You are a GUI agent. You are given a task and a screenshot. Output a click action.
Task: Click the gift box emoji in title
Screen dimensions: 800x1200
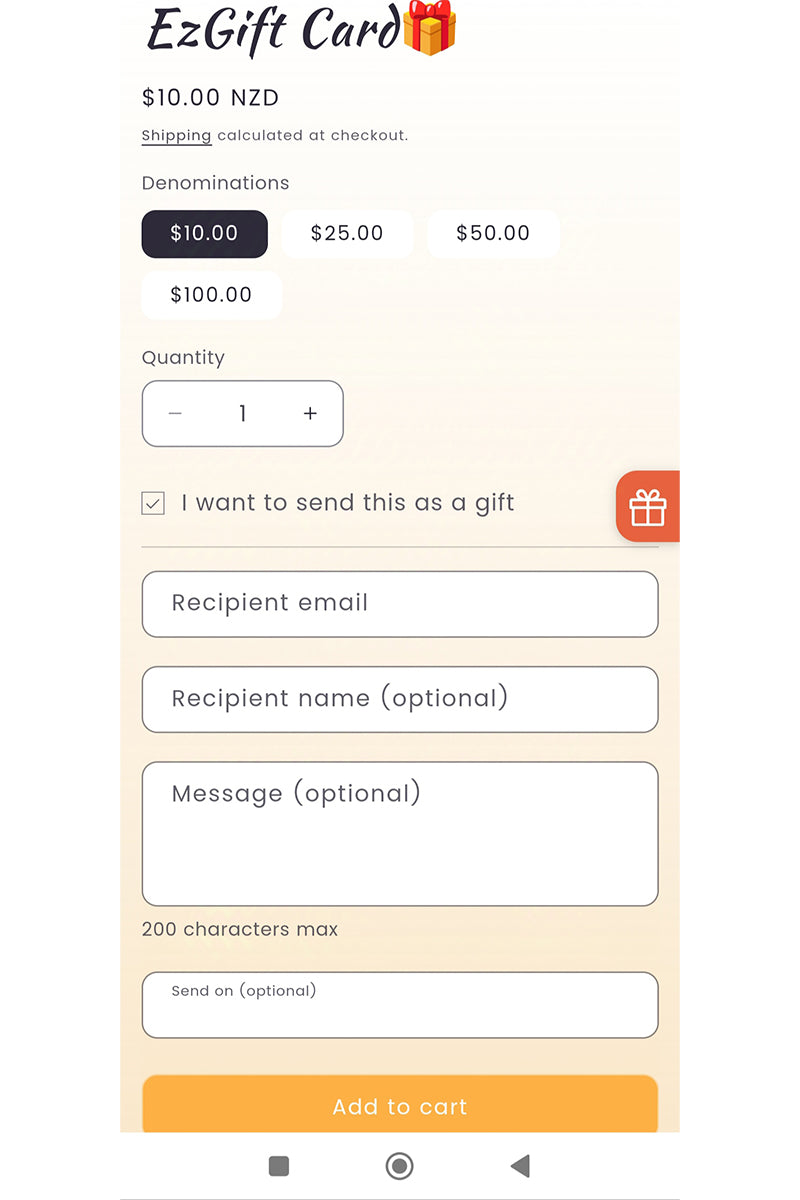point(429,27)
